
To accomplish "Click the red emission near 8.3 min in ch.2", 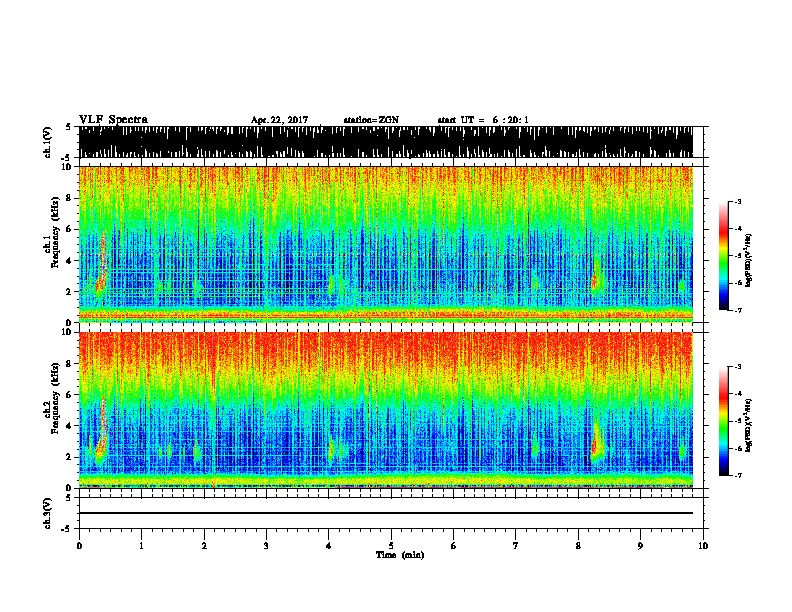I will (596, 442).
